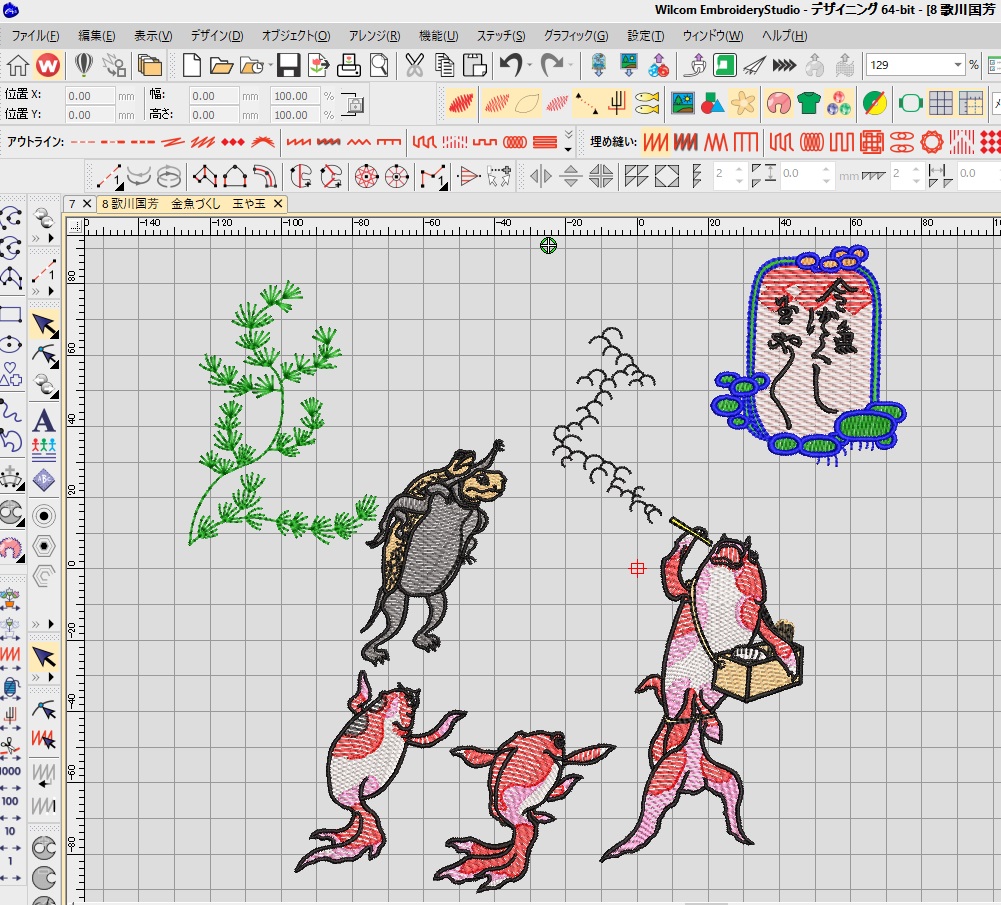Image resolution: width=1001 pixels, height=905 pixels.
Task: Select the Lettering A tool
Action: [43, 421]
